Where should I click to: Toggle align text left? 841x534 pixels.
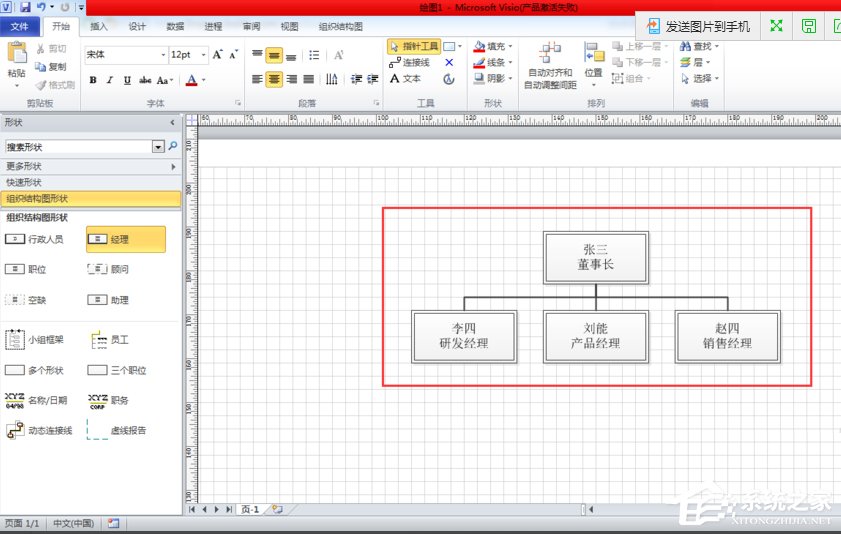click(x=257, y=79)
